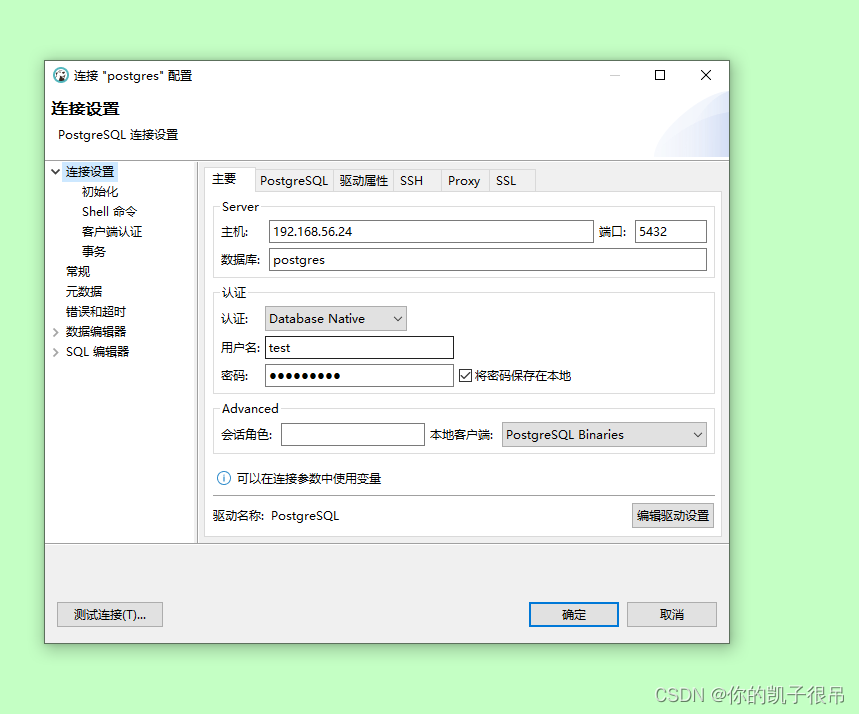Collapse the 连接设置 tree node
The width and height of the screenshot is (859, 714).
(x=55, y=172)
